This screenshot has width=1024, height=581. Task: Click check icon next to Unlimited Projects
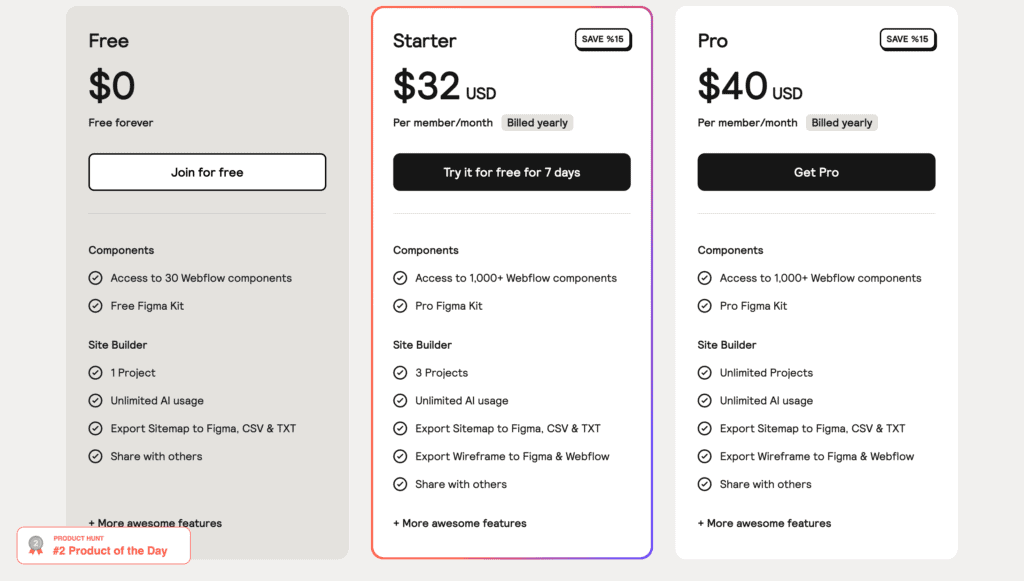705,373
